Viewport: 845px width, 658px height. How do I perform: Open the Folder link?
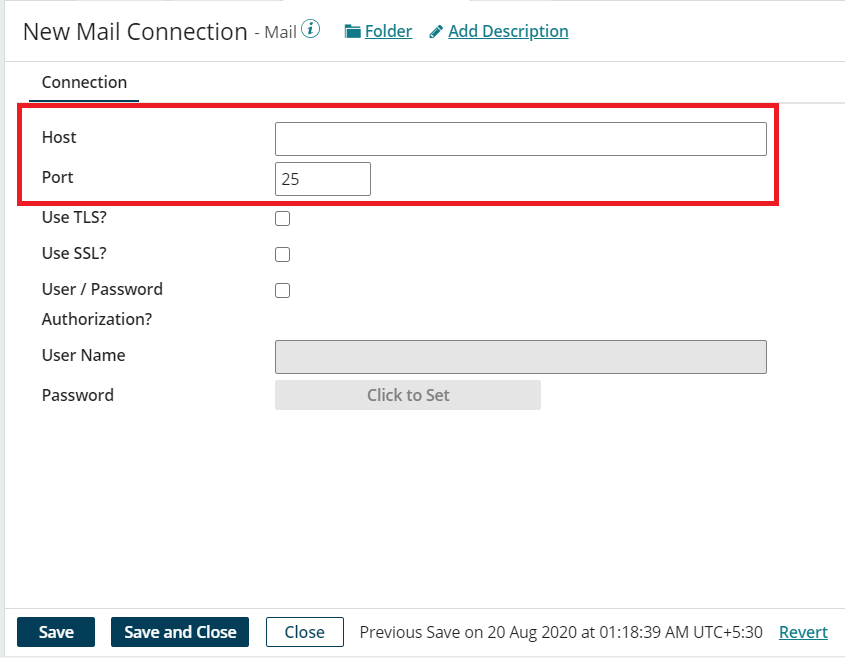tap(388, 31)
